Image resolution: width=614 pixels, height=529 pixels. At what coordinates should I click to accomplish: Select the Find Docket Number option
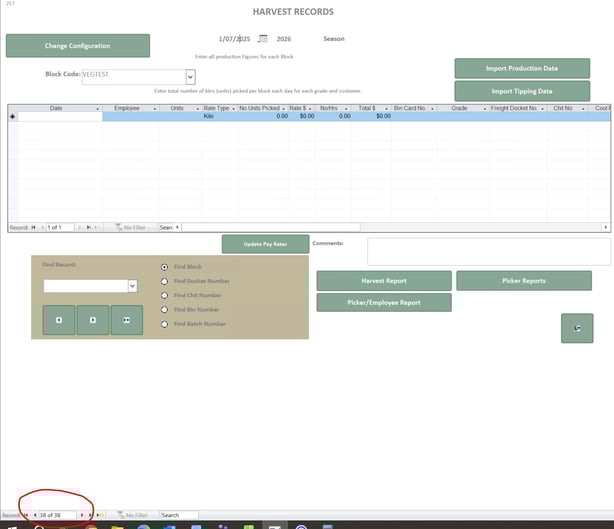pyautogui.click(x=165, y=282)
